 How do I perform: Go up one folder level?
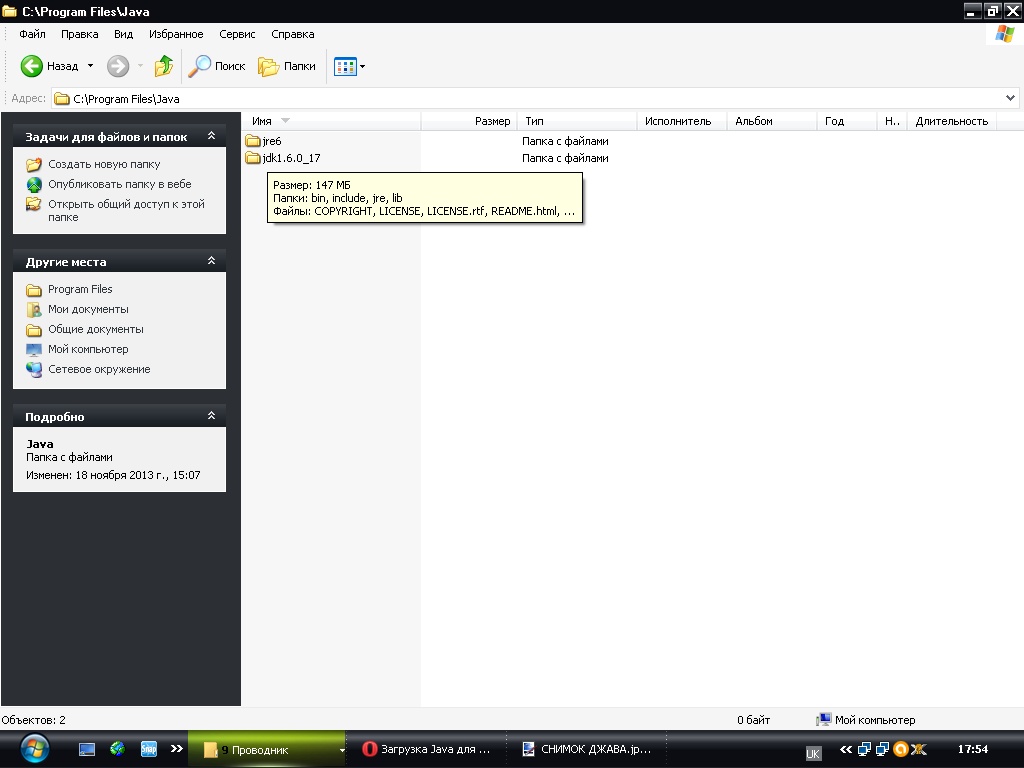click(x=164, y=66)
